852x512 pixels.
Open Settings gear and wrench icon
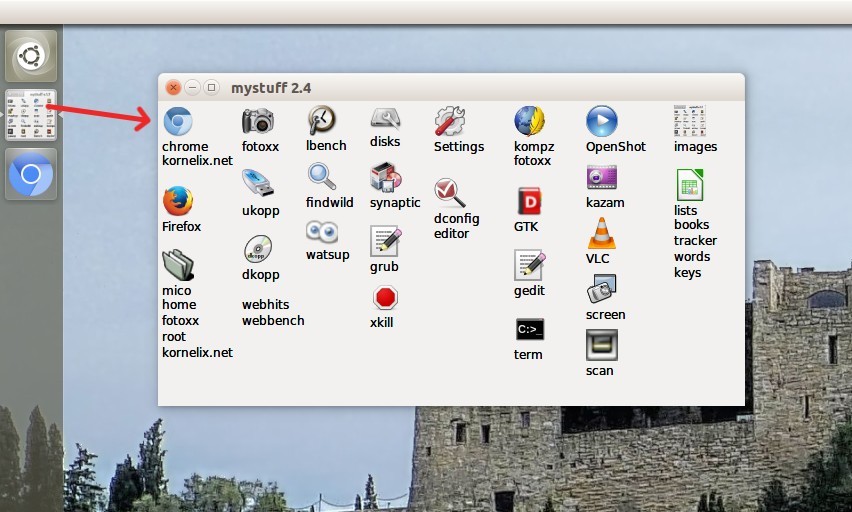449,121
